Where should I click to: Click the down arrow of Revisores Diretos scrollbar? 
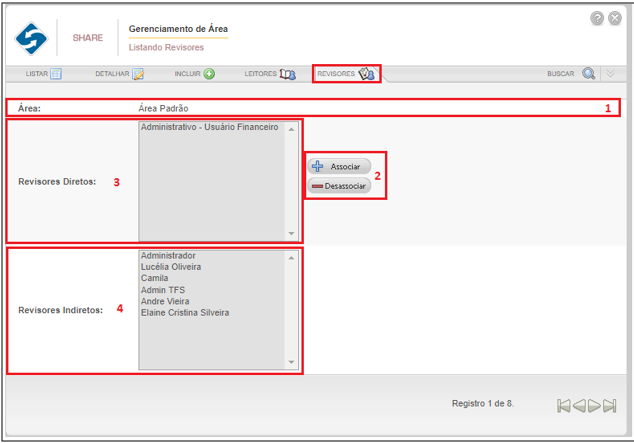pos(291,234)
